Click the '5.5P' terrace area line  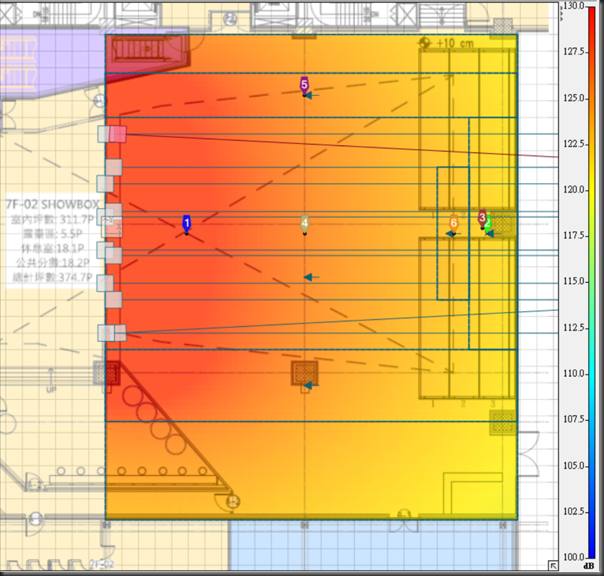pyautogui.click(x=52, y=234)
